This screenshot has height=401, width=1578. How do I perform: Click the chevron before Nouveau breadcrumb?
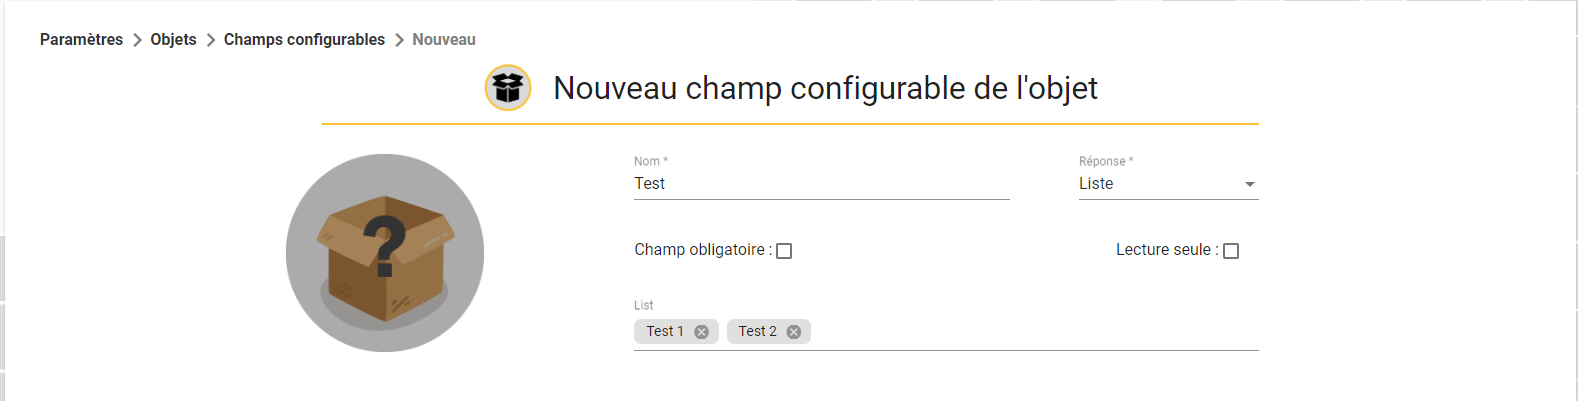399,40
